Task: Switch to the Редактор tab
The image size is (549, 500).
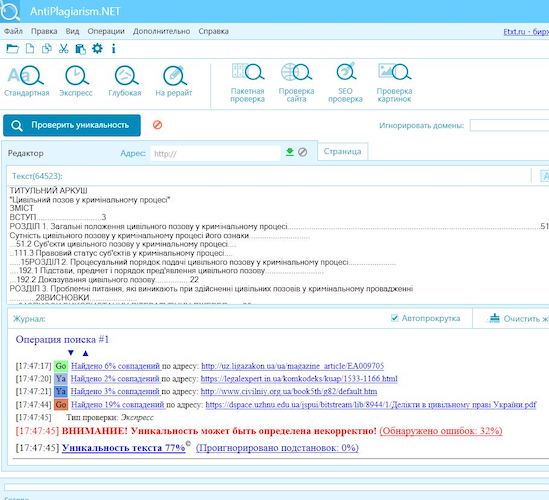Action: point(26,153)
